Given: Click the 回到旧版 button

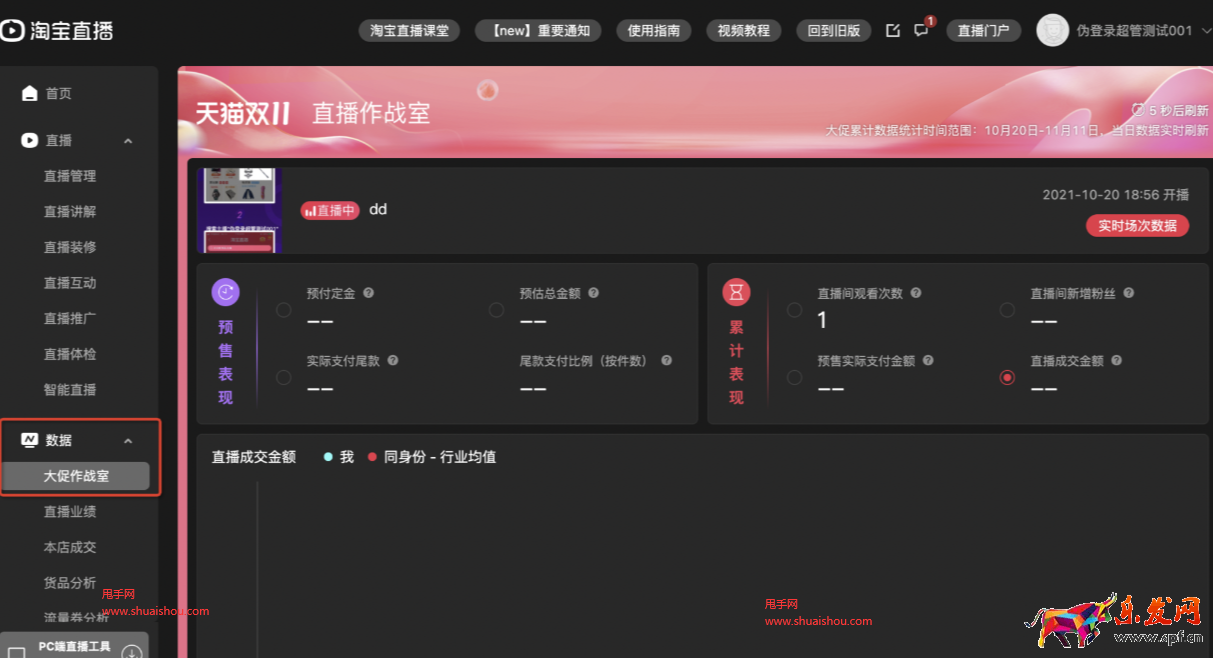Looking at the screenshot, I should point(834,30).
